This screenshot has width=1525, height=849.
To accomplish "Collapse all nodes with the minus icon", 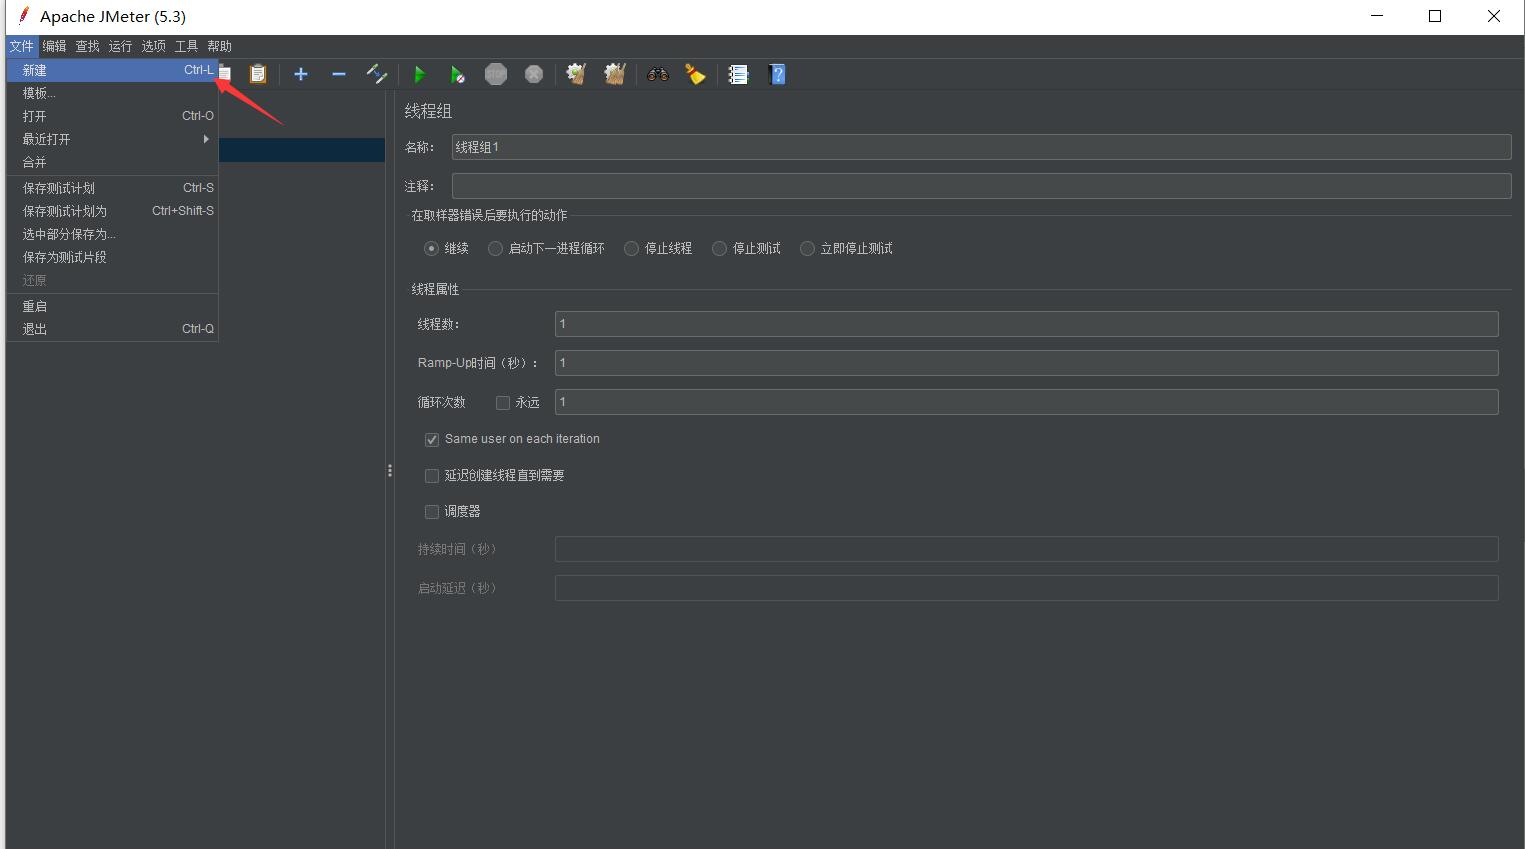I will [x=339, y=74].
